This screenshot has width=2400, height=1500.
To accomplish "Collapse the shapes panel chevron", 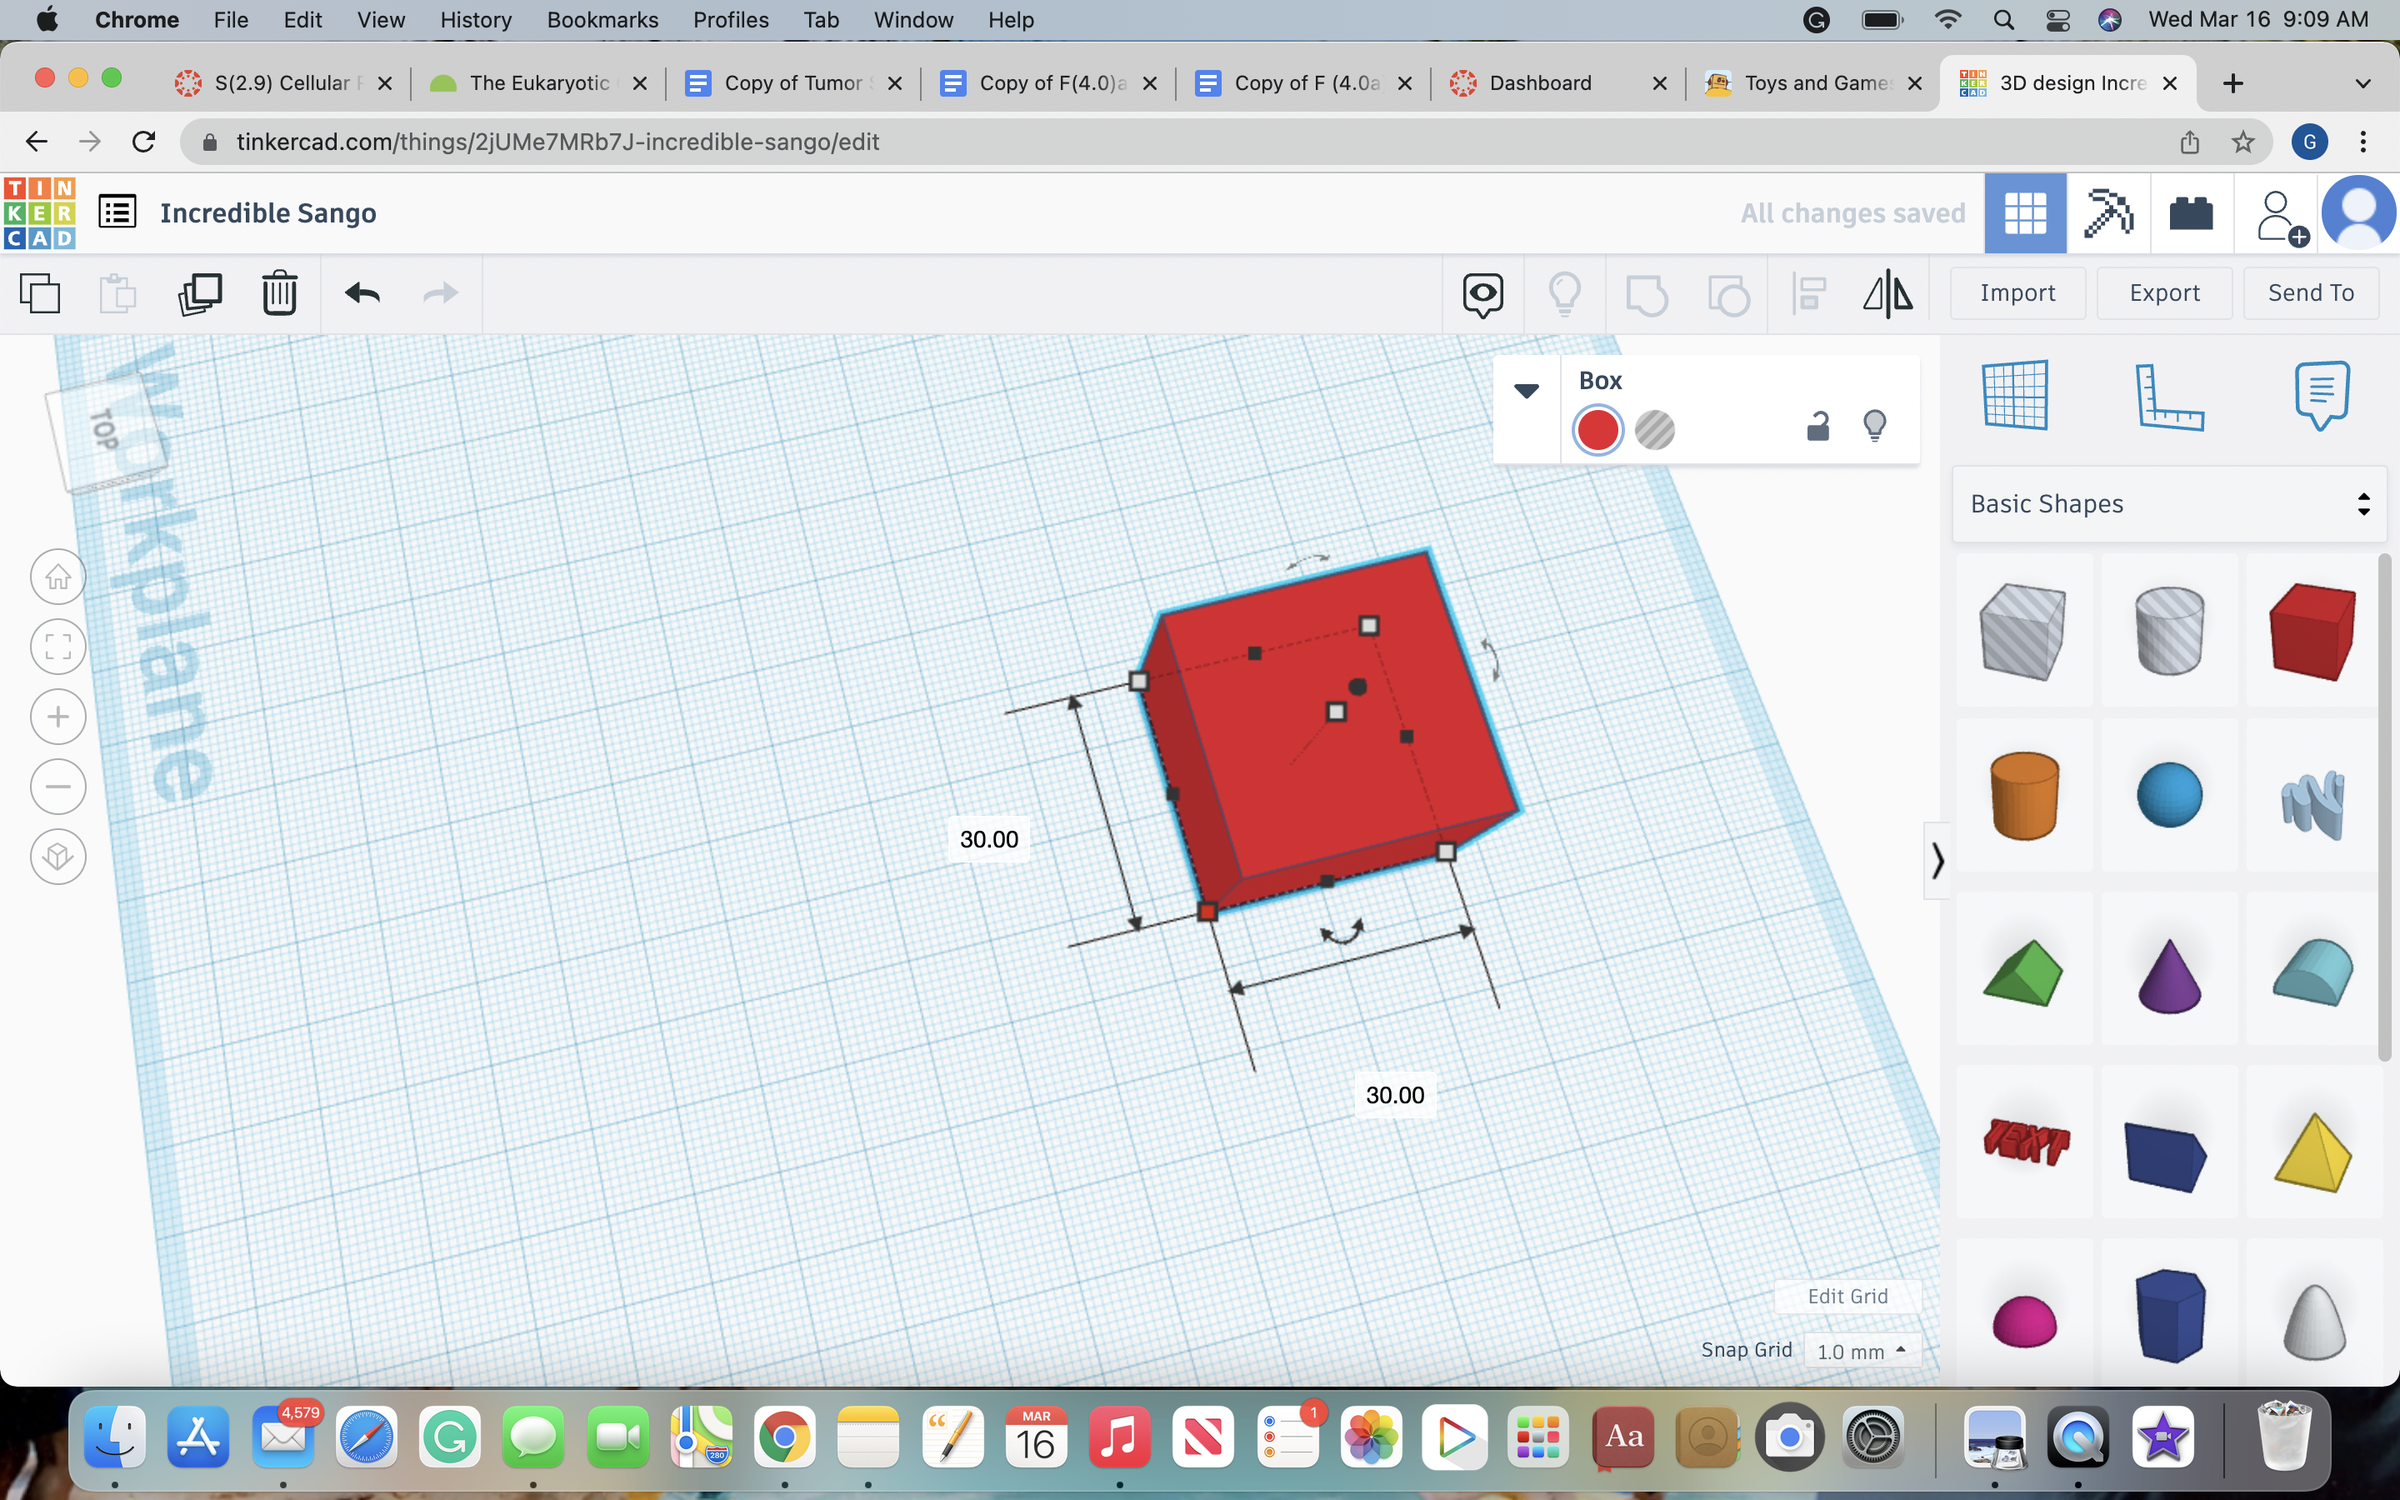I will (x=1937, y=860).
